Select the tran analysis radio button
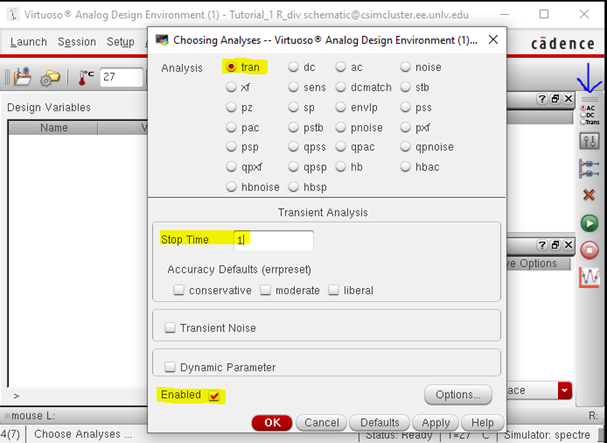Viewport: 607px width, 443px height. pos(231,67)
